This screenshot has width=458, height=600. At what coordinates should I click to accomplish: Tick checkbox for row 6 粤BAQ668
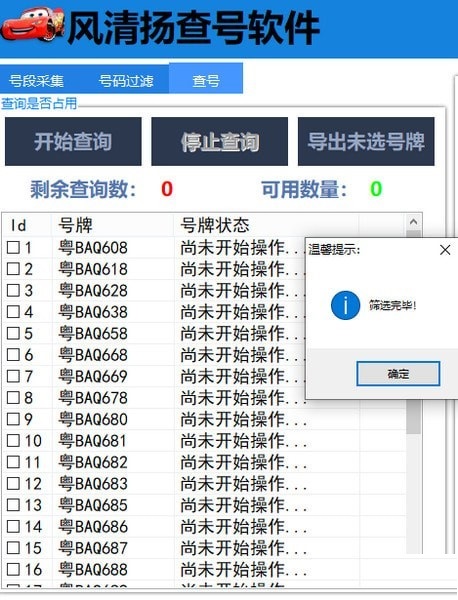click(13, 355)
